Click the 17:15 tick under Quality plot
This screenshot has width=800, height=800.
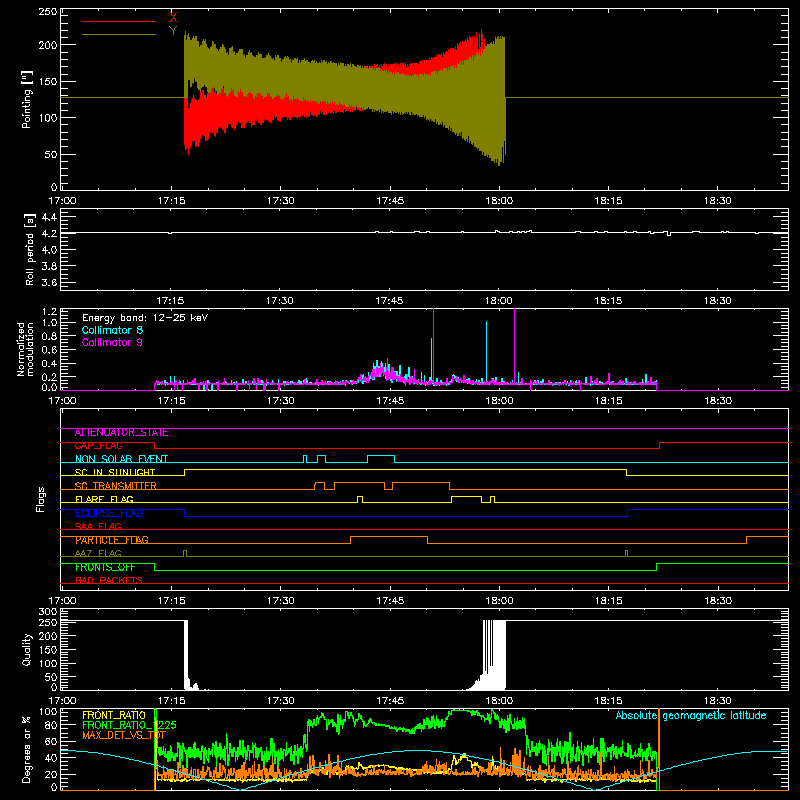(171, 701)
